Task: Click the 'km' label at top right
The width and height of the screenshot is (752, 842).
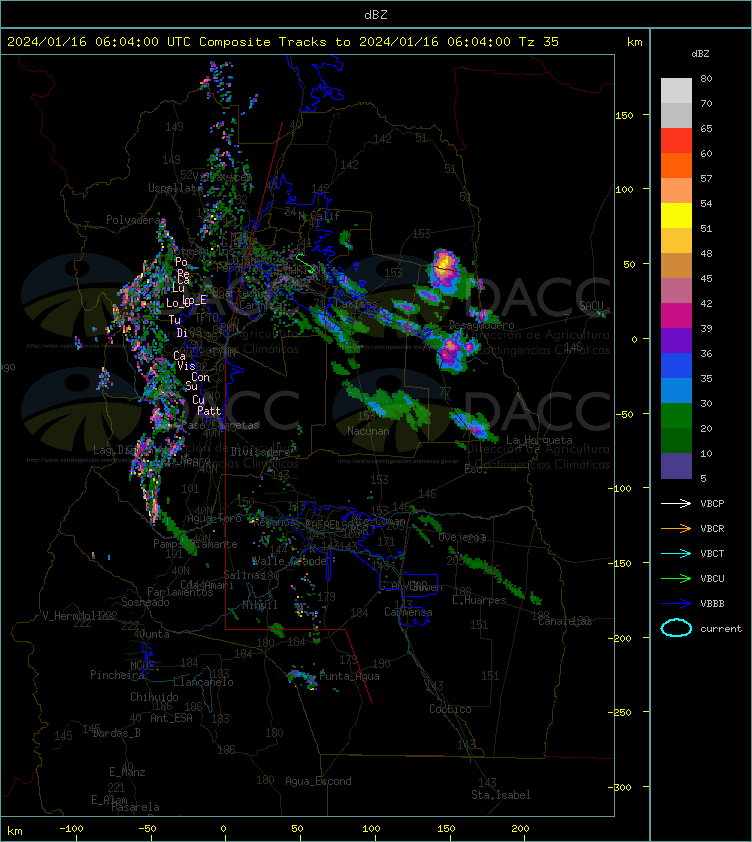Action: point(634,42)
